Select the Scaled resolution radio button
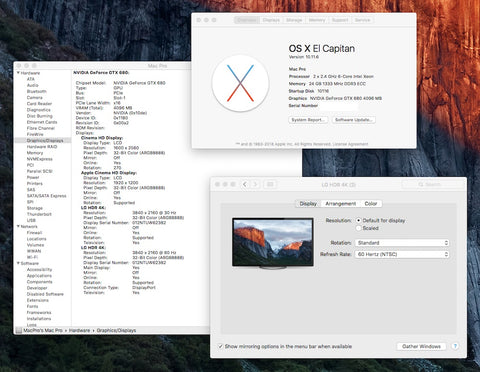This screenshot has height=372, width=480. tap(359, 228)
